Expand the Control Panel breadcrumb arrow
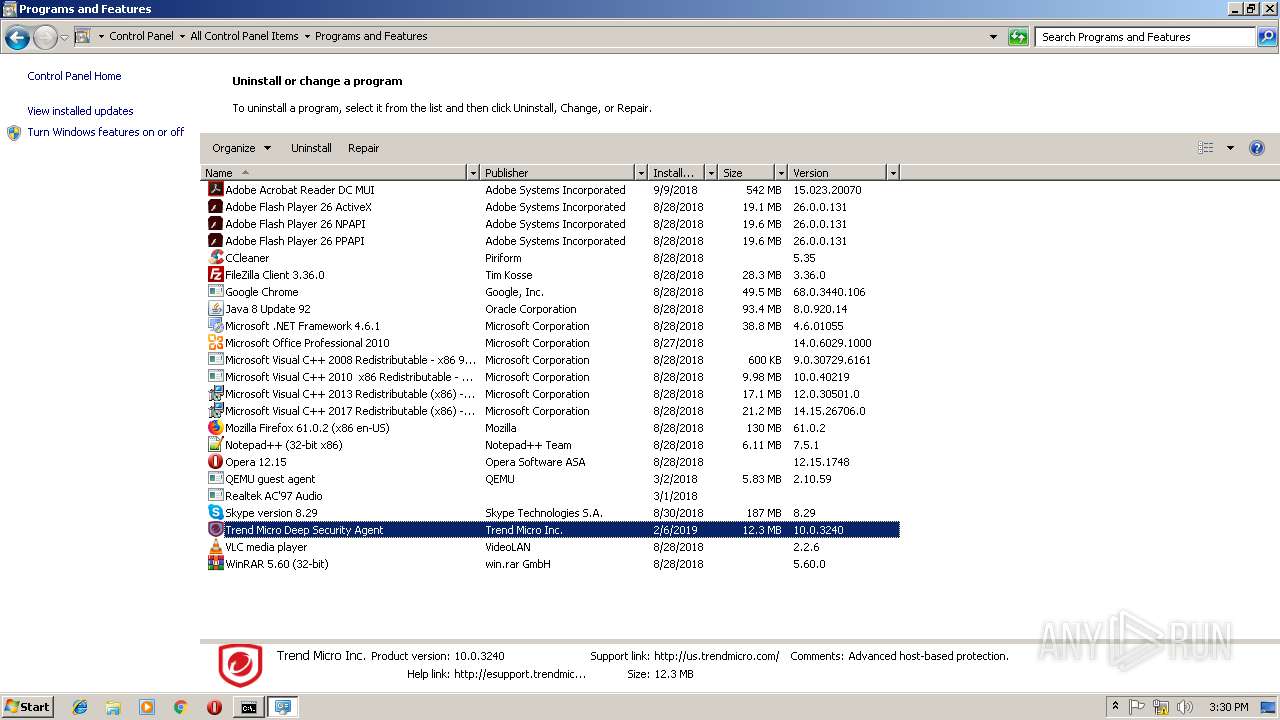 [x=182, y=37]
